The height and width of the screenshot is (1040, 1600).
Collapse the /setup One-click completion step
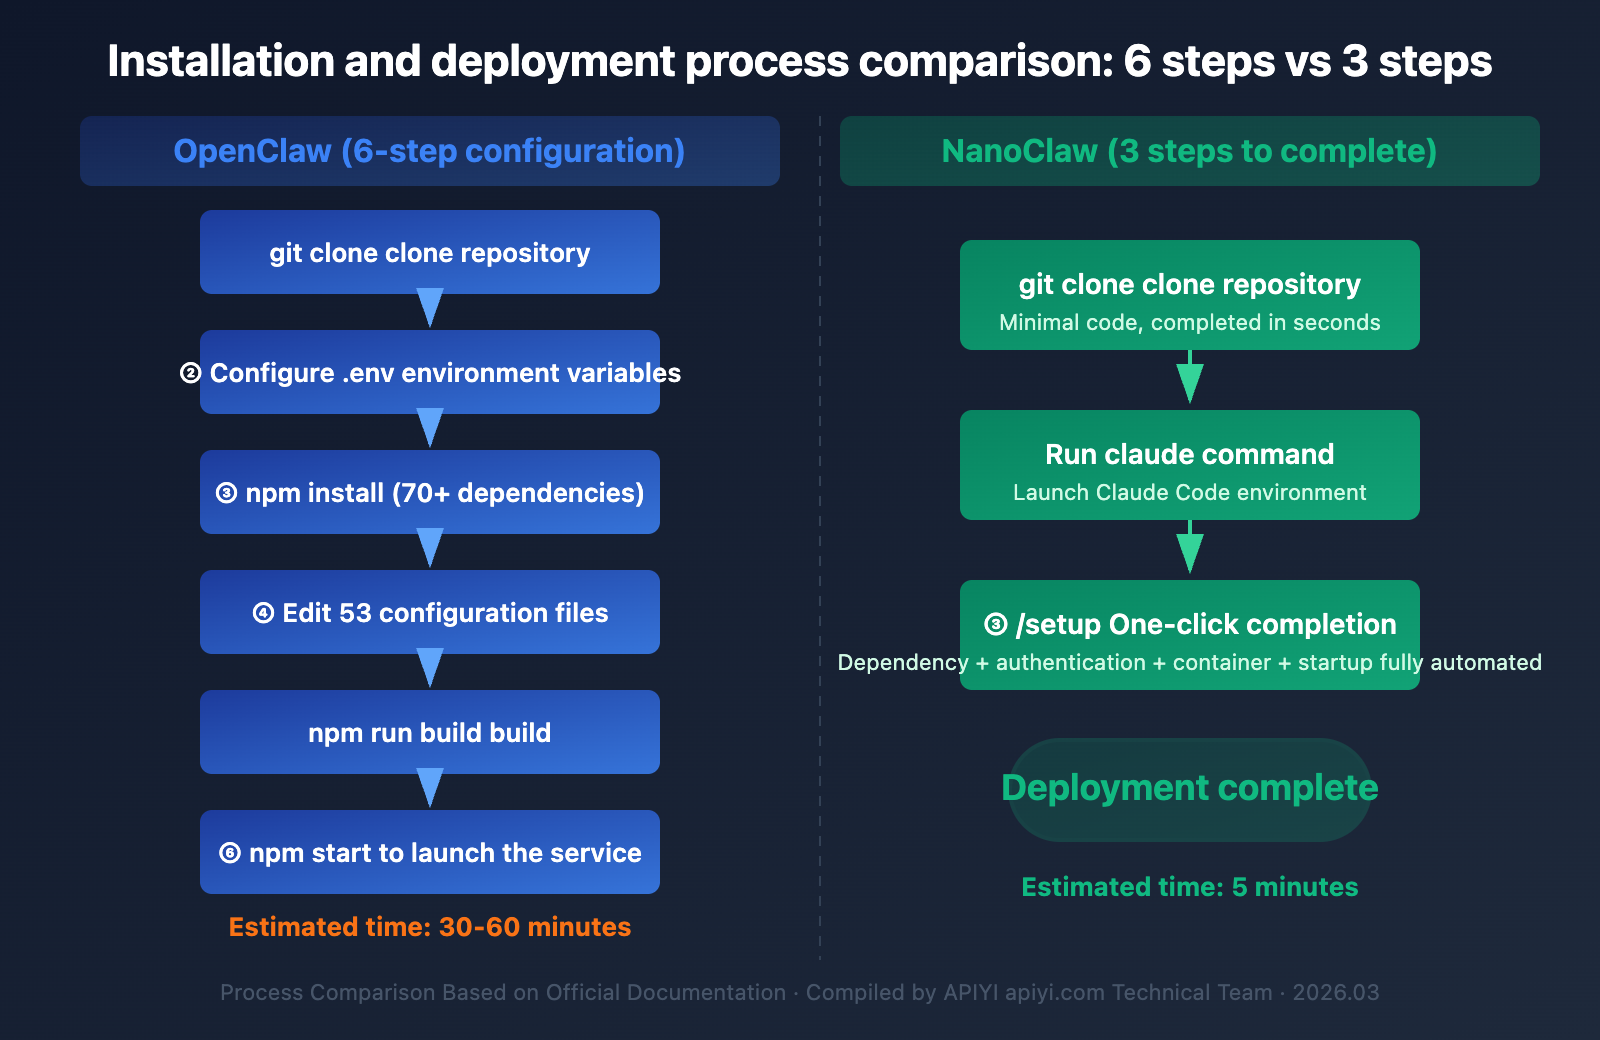pos(1190,635)
